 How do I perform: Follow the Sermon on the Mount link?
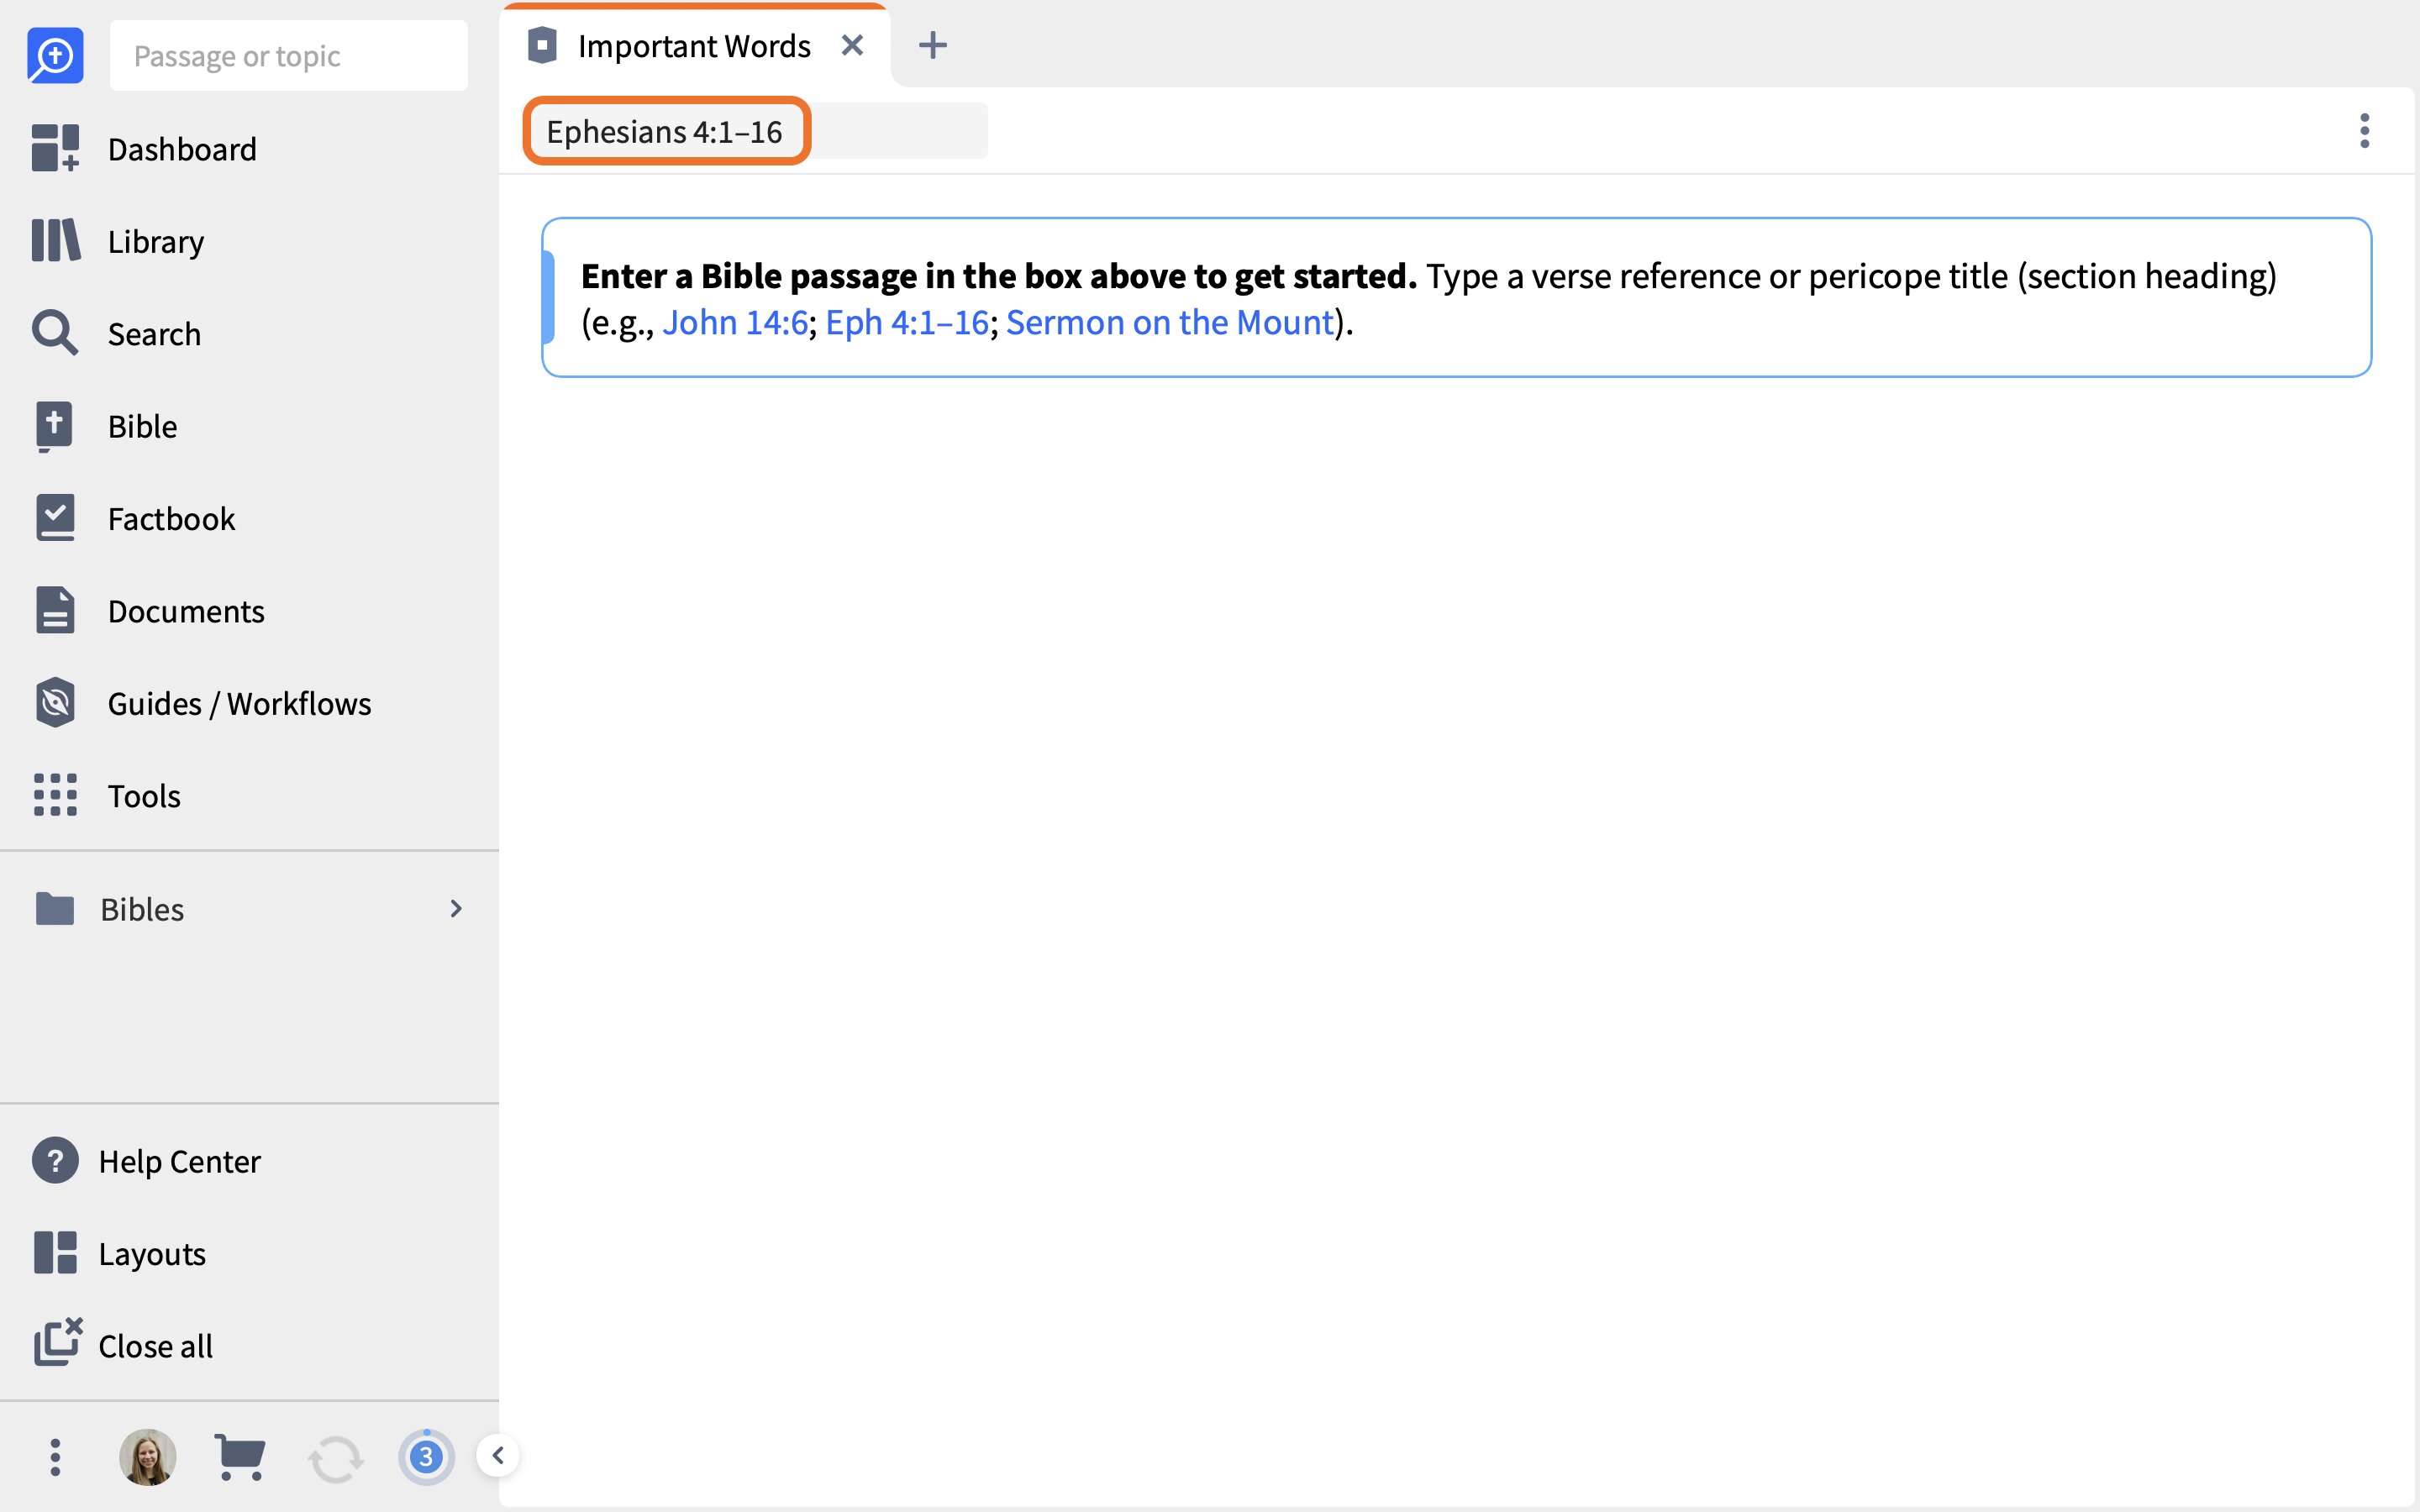click(1169, 322)
